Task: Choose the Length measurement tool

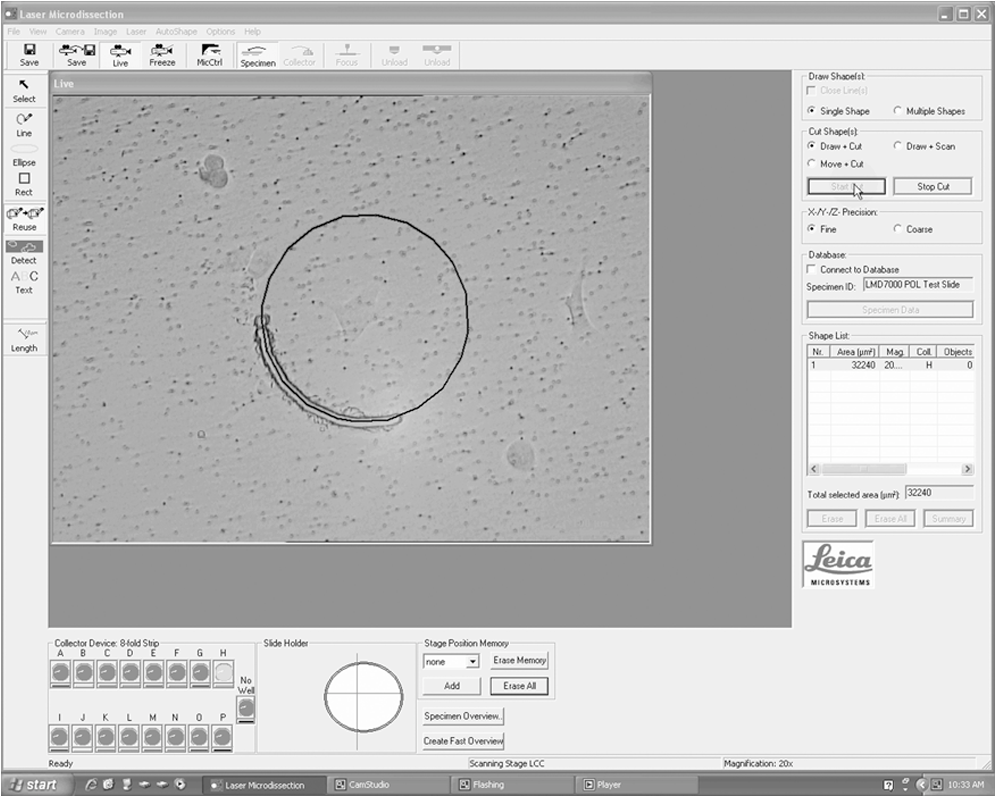Action: click(24, 340)
